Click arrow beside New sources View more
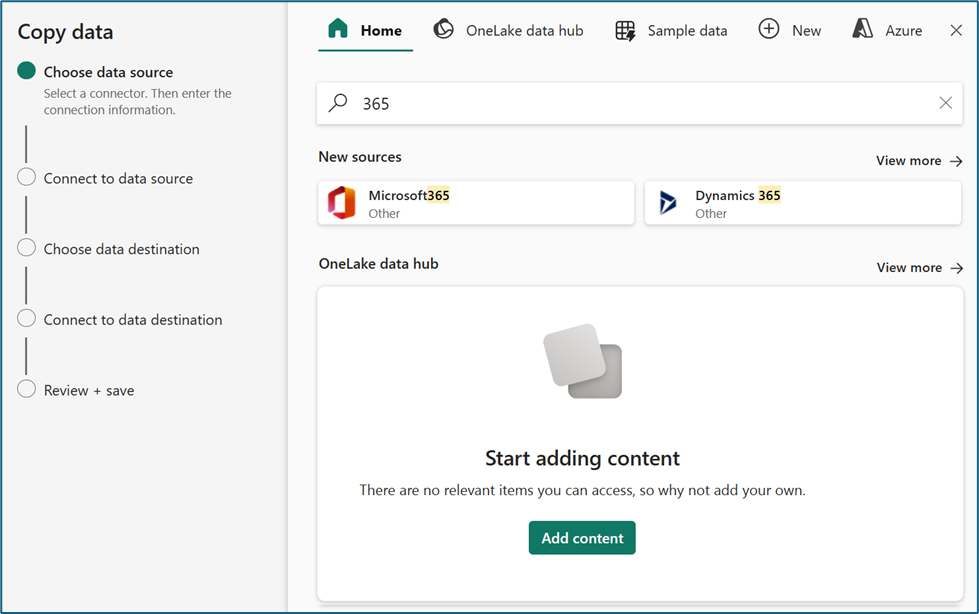 pyautogui.click(x=956, y=161)
